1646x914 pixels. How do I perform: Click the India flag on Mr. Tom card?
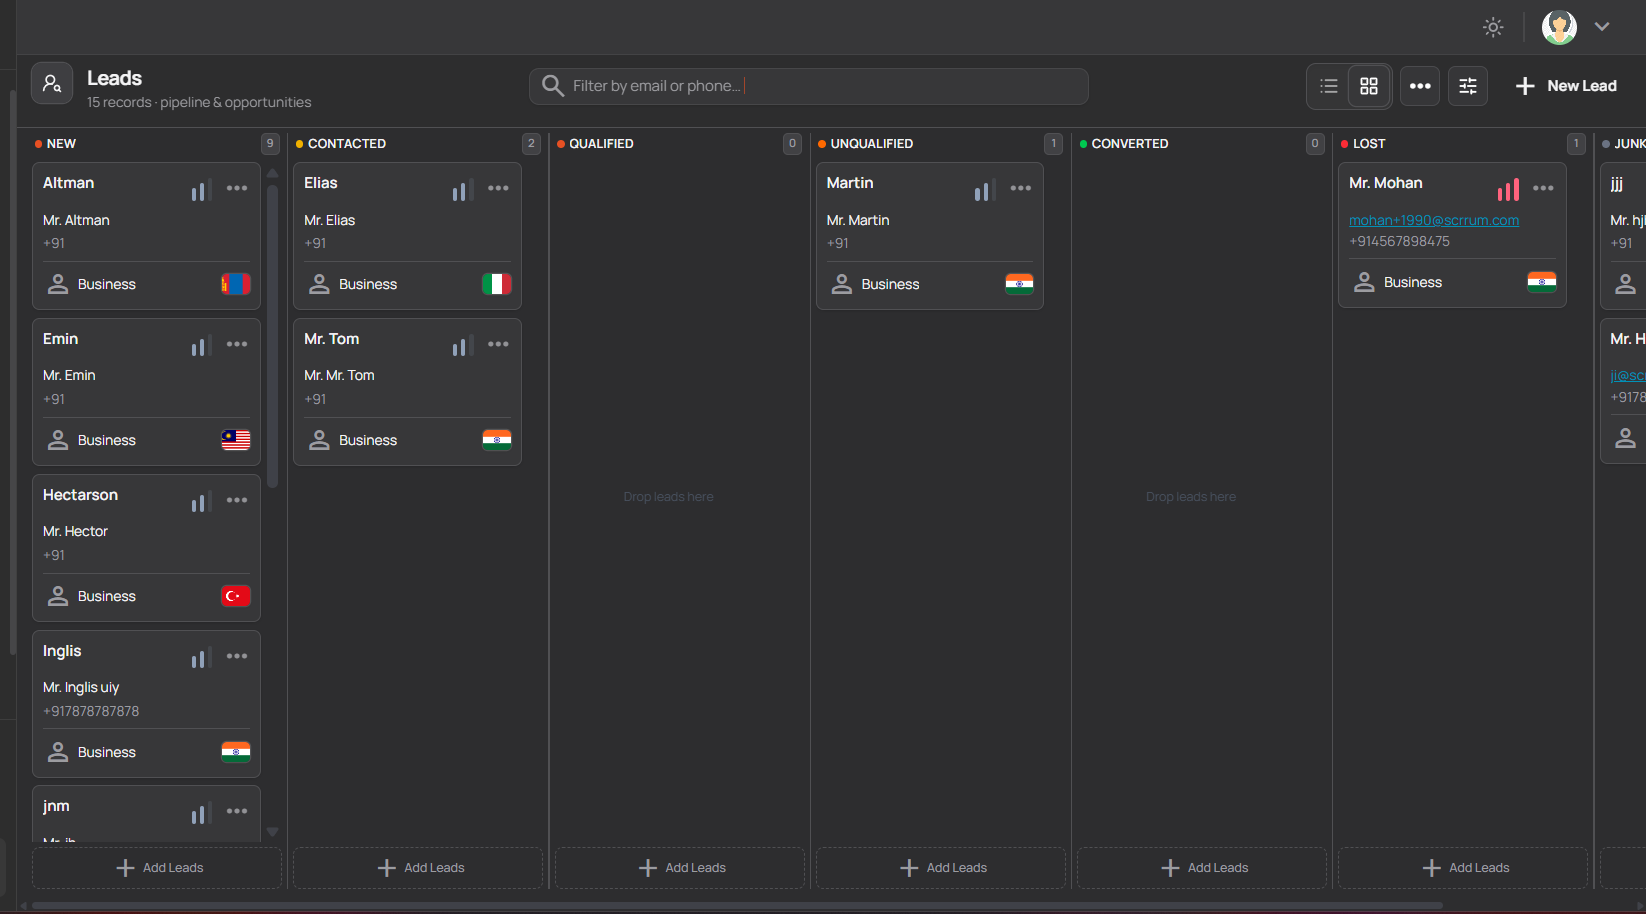pyautogui.click(x=497, y=440)
